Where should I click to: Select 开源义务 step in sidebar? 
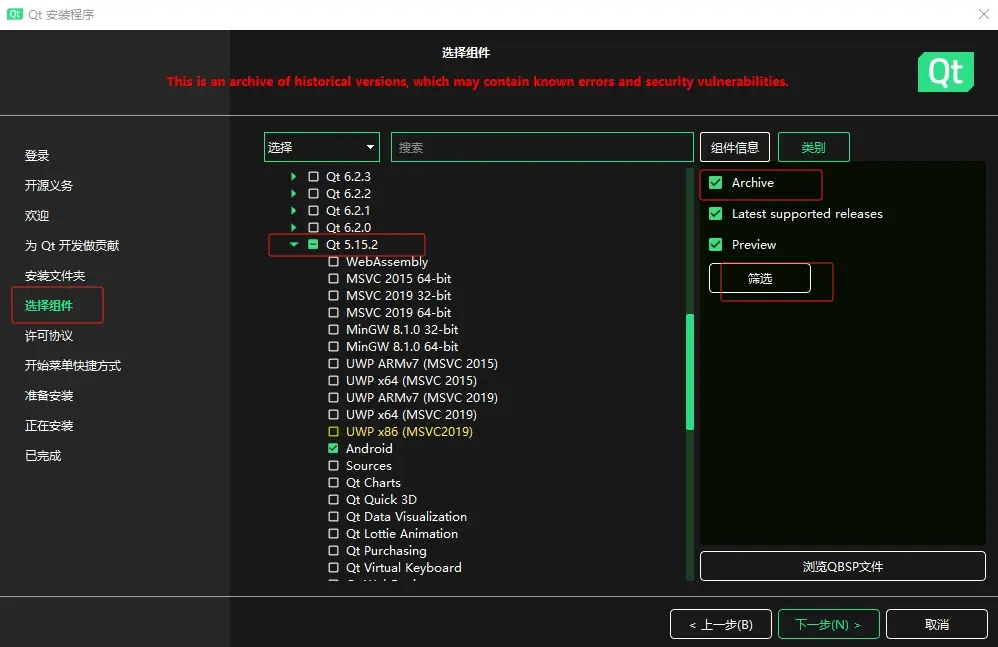tap(49, 185)
